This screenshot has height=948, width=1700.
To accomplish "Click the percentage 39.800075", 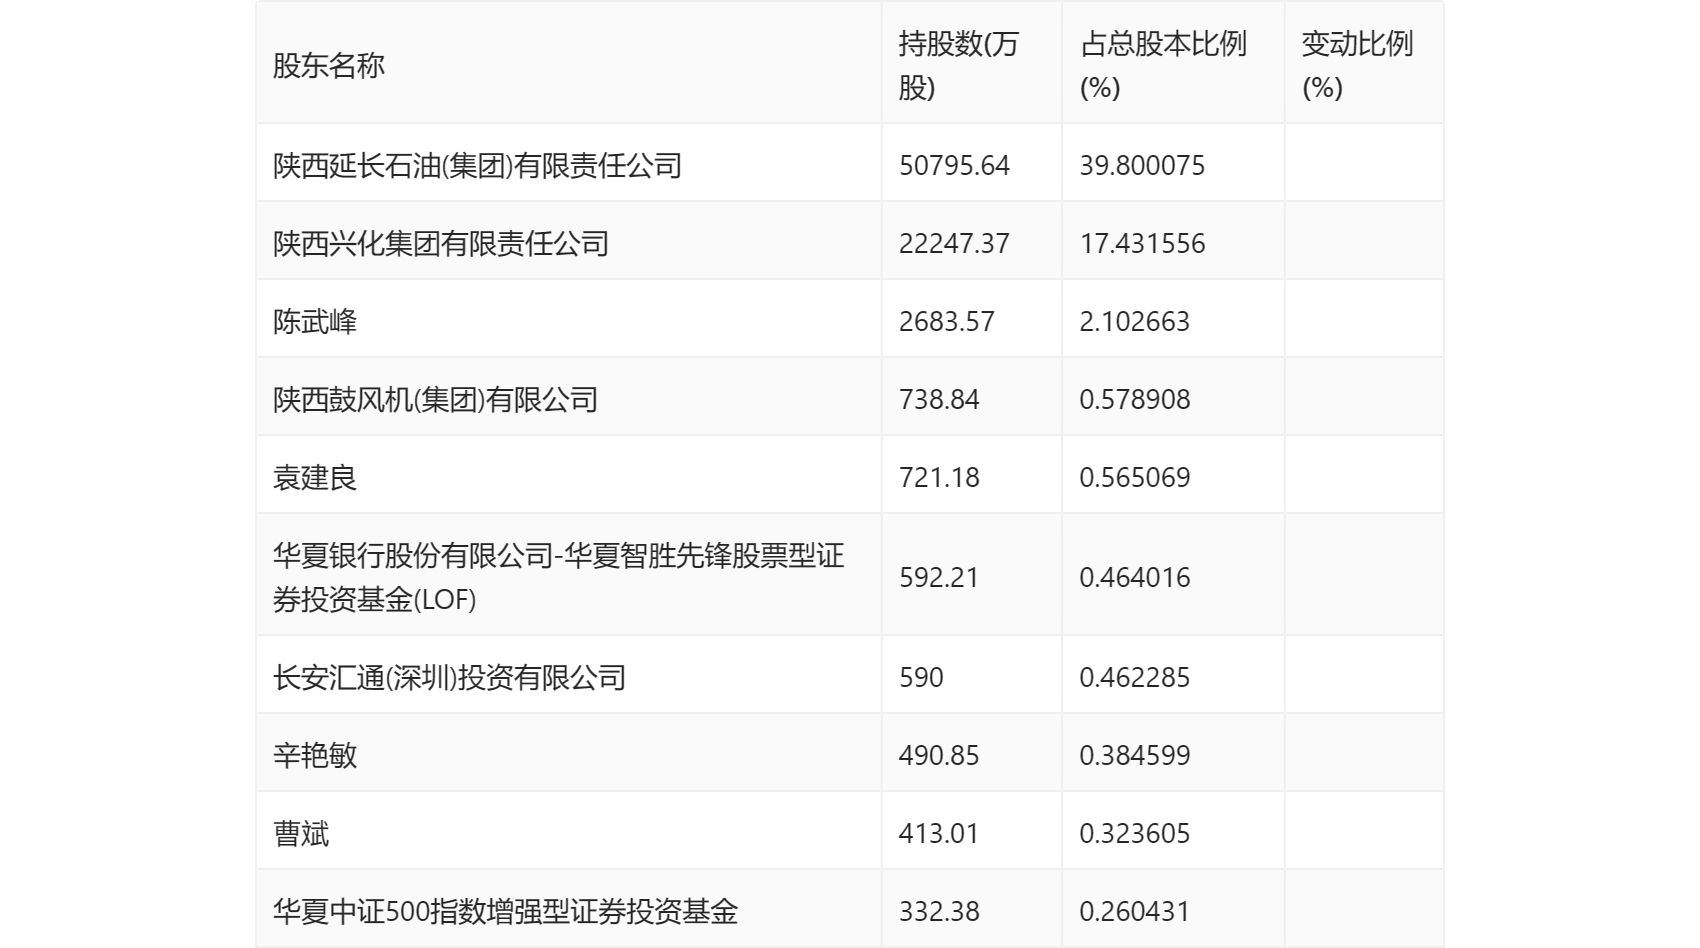I will 1142,165.
